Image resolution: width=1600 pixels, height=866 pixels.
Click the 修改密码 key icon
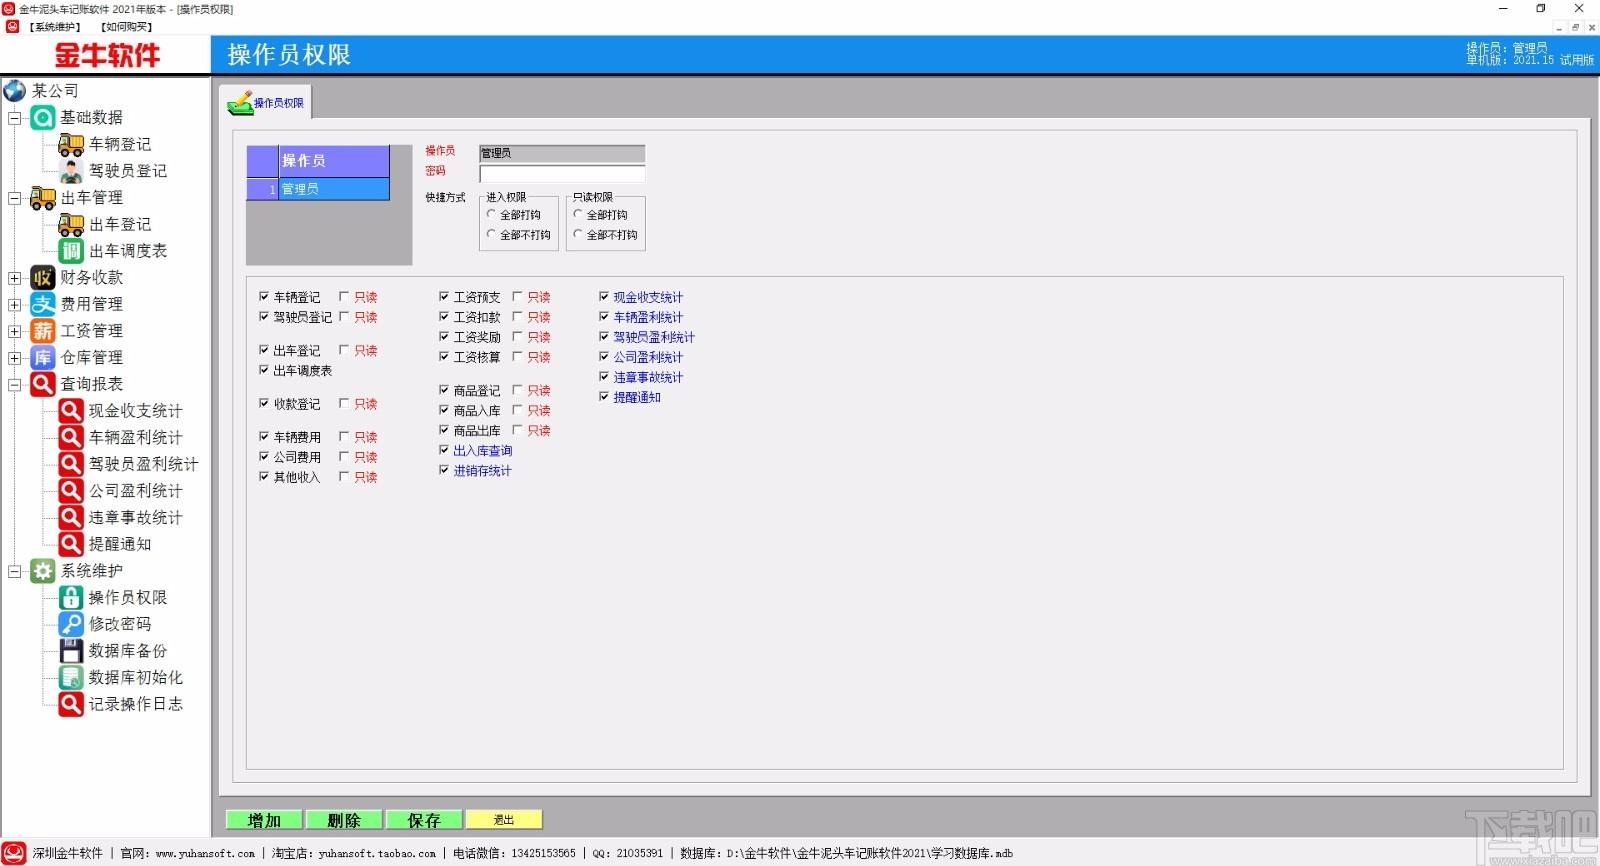point(71,624)
